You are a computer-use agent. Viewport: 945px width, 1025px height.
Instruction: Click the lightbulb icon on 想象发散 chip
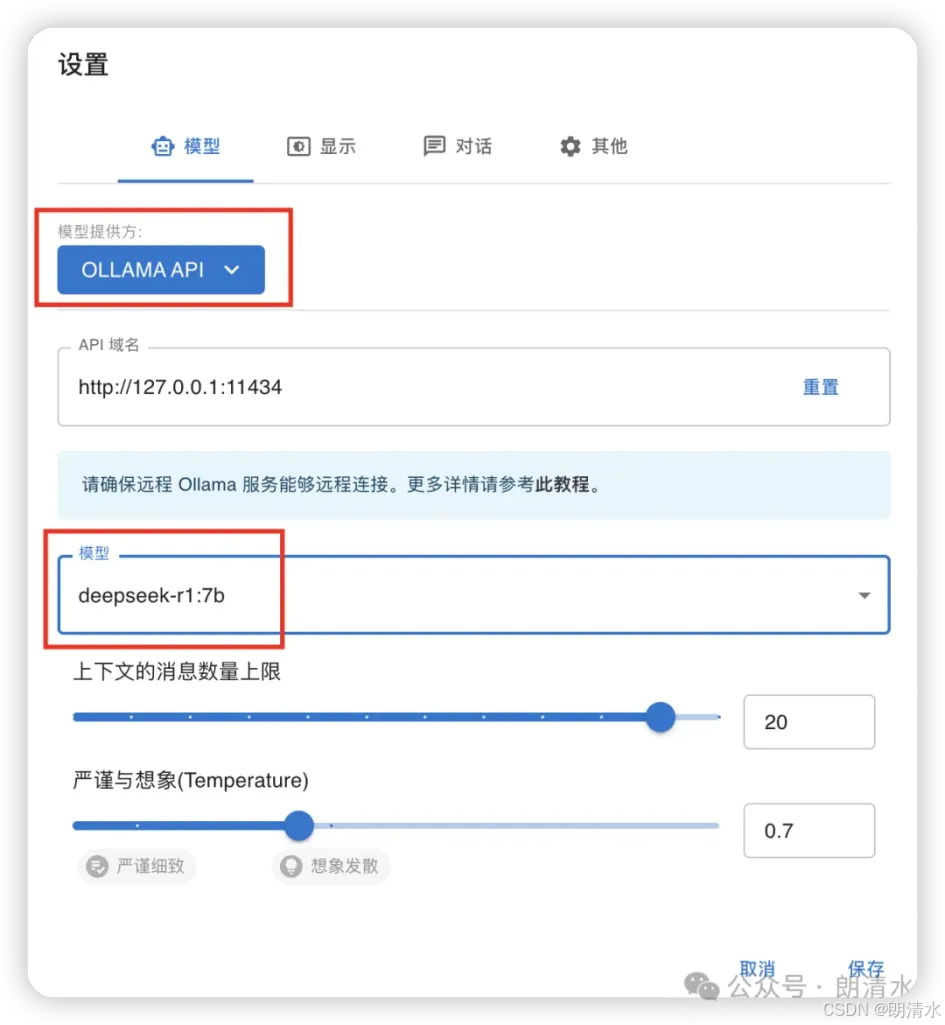click(x=291, y=867)
